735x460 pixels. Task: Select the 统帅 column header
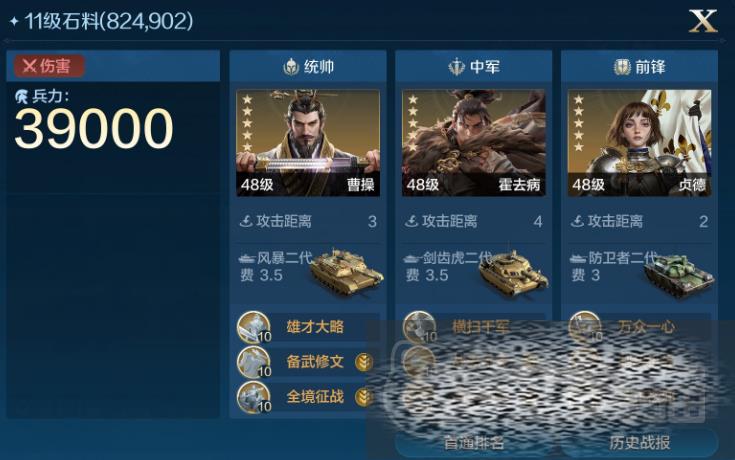(308, 67)
